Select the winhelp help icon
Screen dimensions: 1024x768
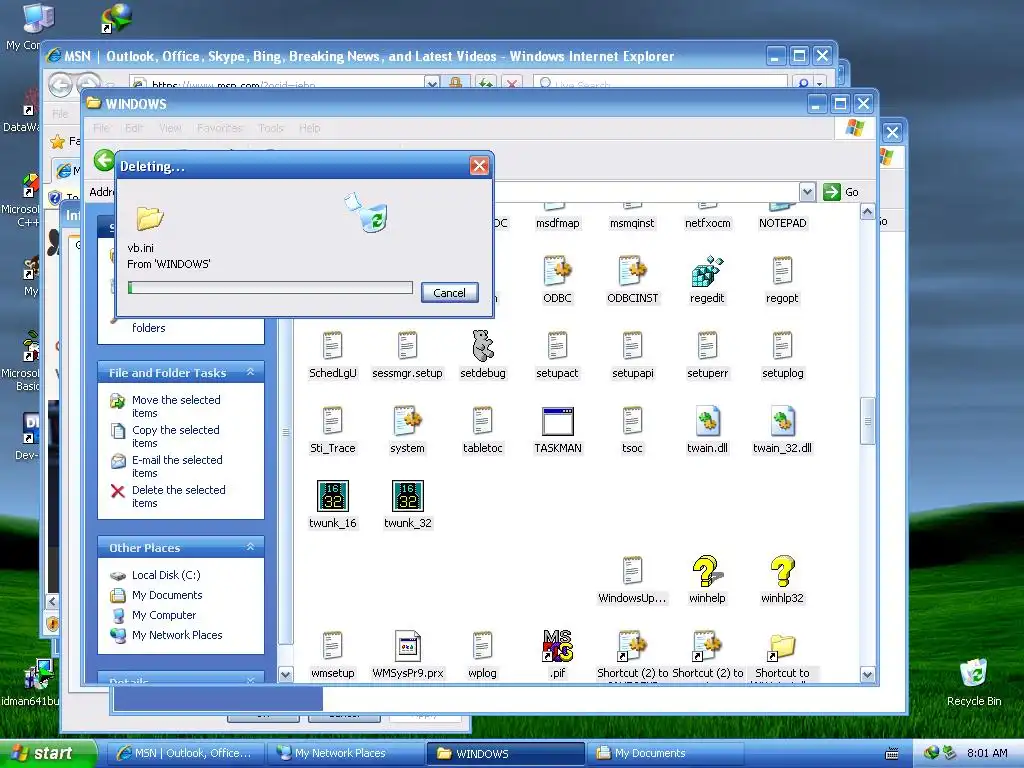[x=707, y=571]
